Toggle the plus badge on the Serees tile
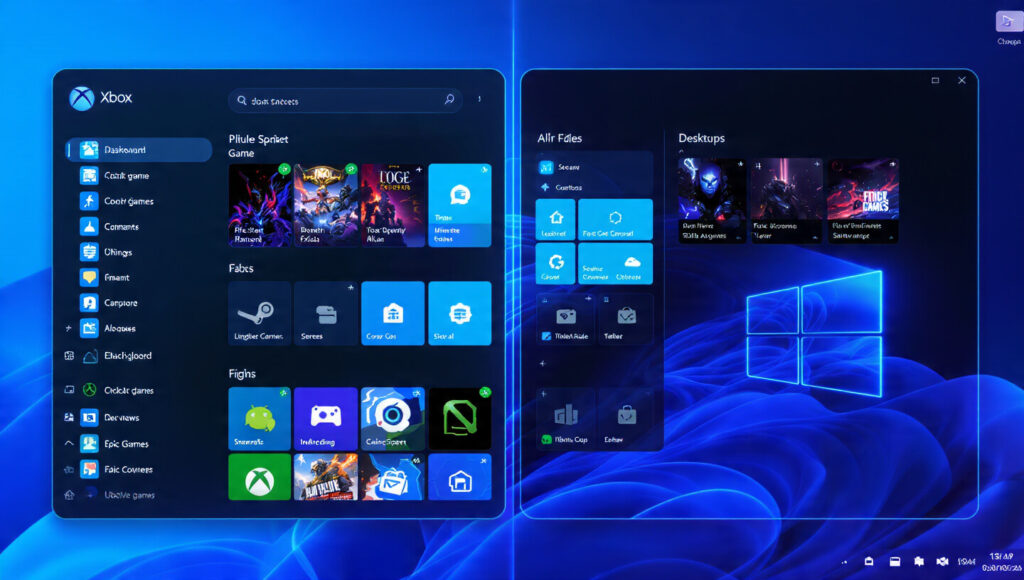Screen dimensions: 1024x580 [351, 289]
